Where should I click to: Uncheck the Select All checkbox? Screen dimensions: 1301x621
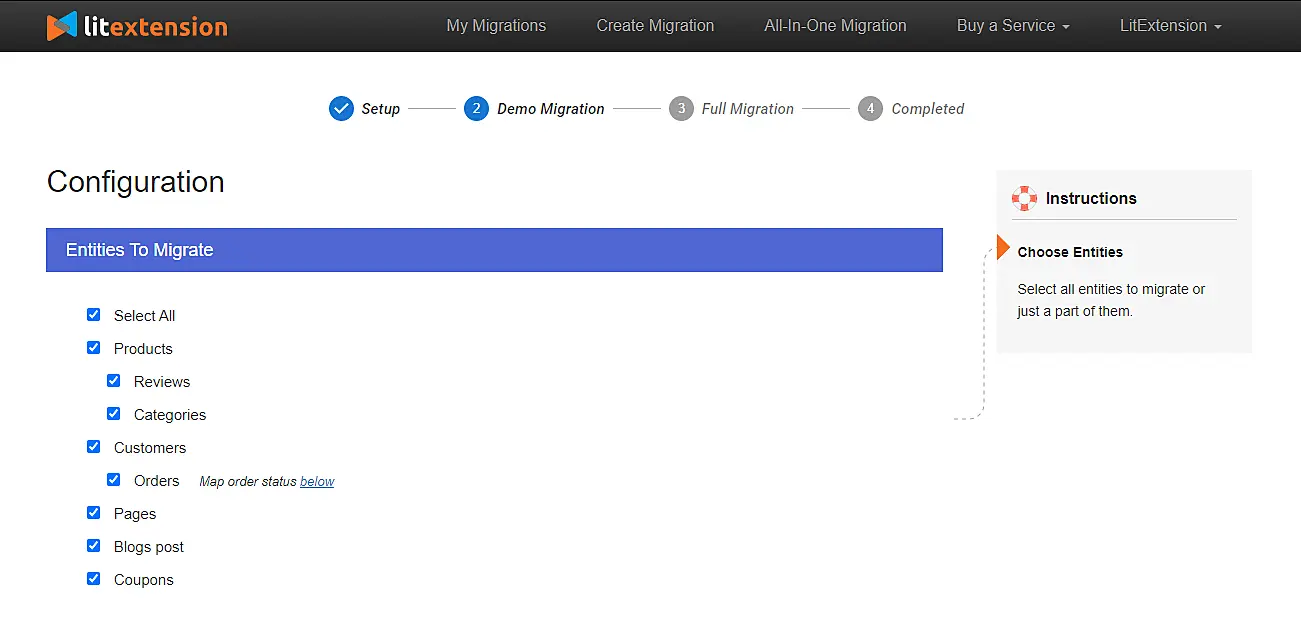pyautogui.click(x=93, y=314)
